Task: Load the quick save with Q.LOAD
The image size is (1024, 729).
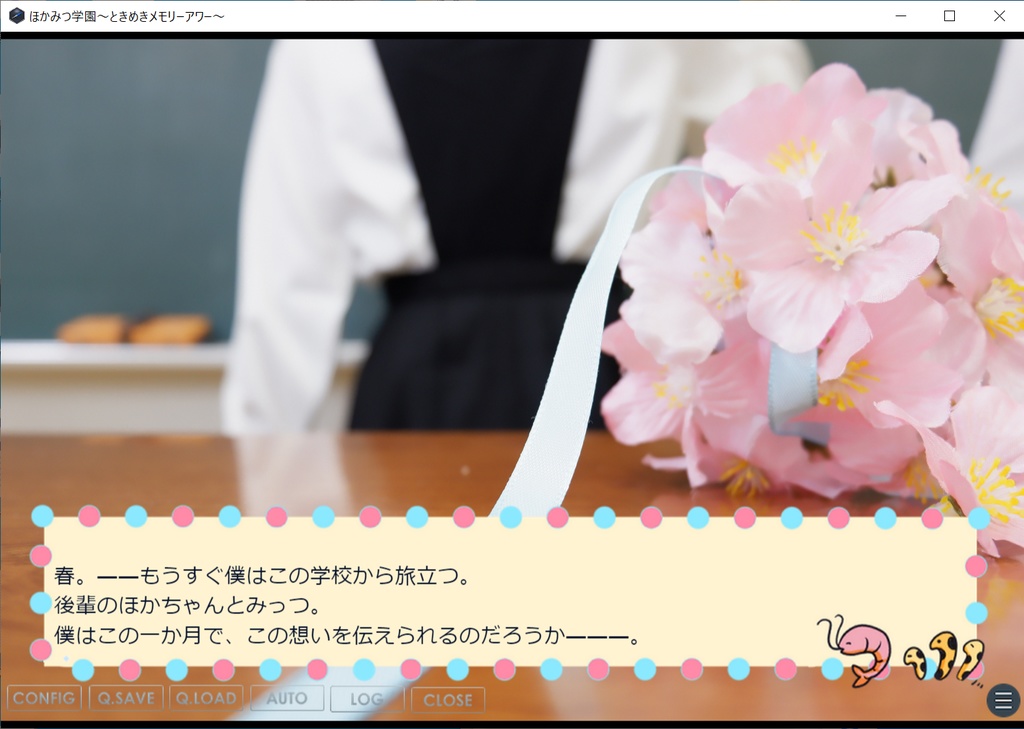Action: (x=206, y=700)
